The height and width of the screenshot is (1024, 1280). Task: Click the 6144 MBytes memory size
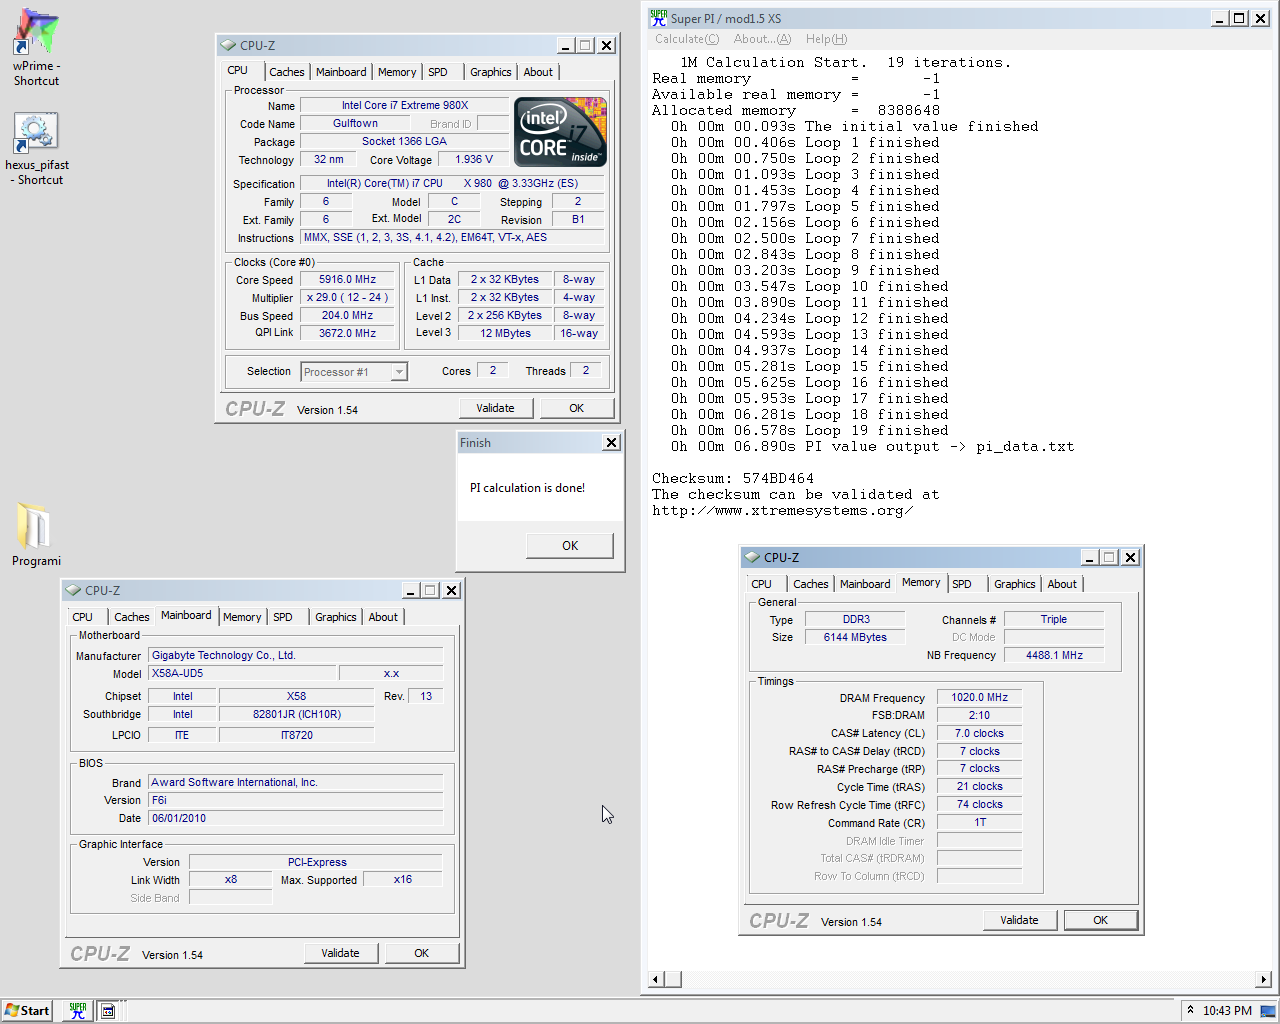tap(855, 638)
